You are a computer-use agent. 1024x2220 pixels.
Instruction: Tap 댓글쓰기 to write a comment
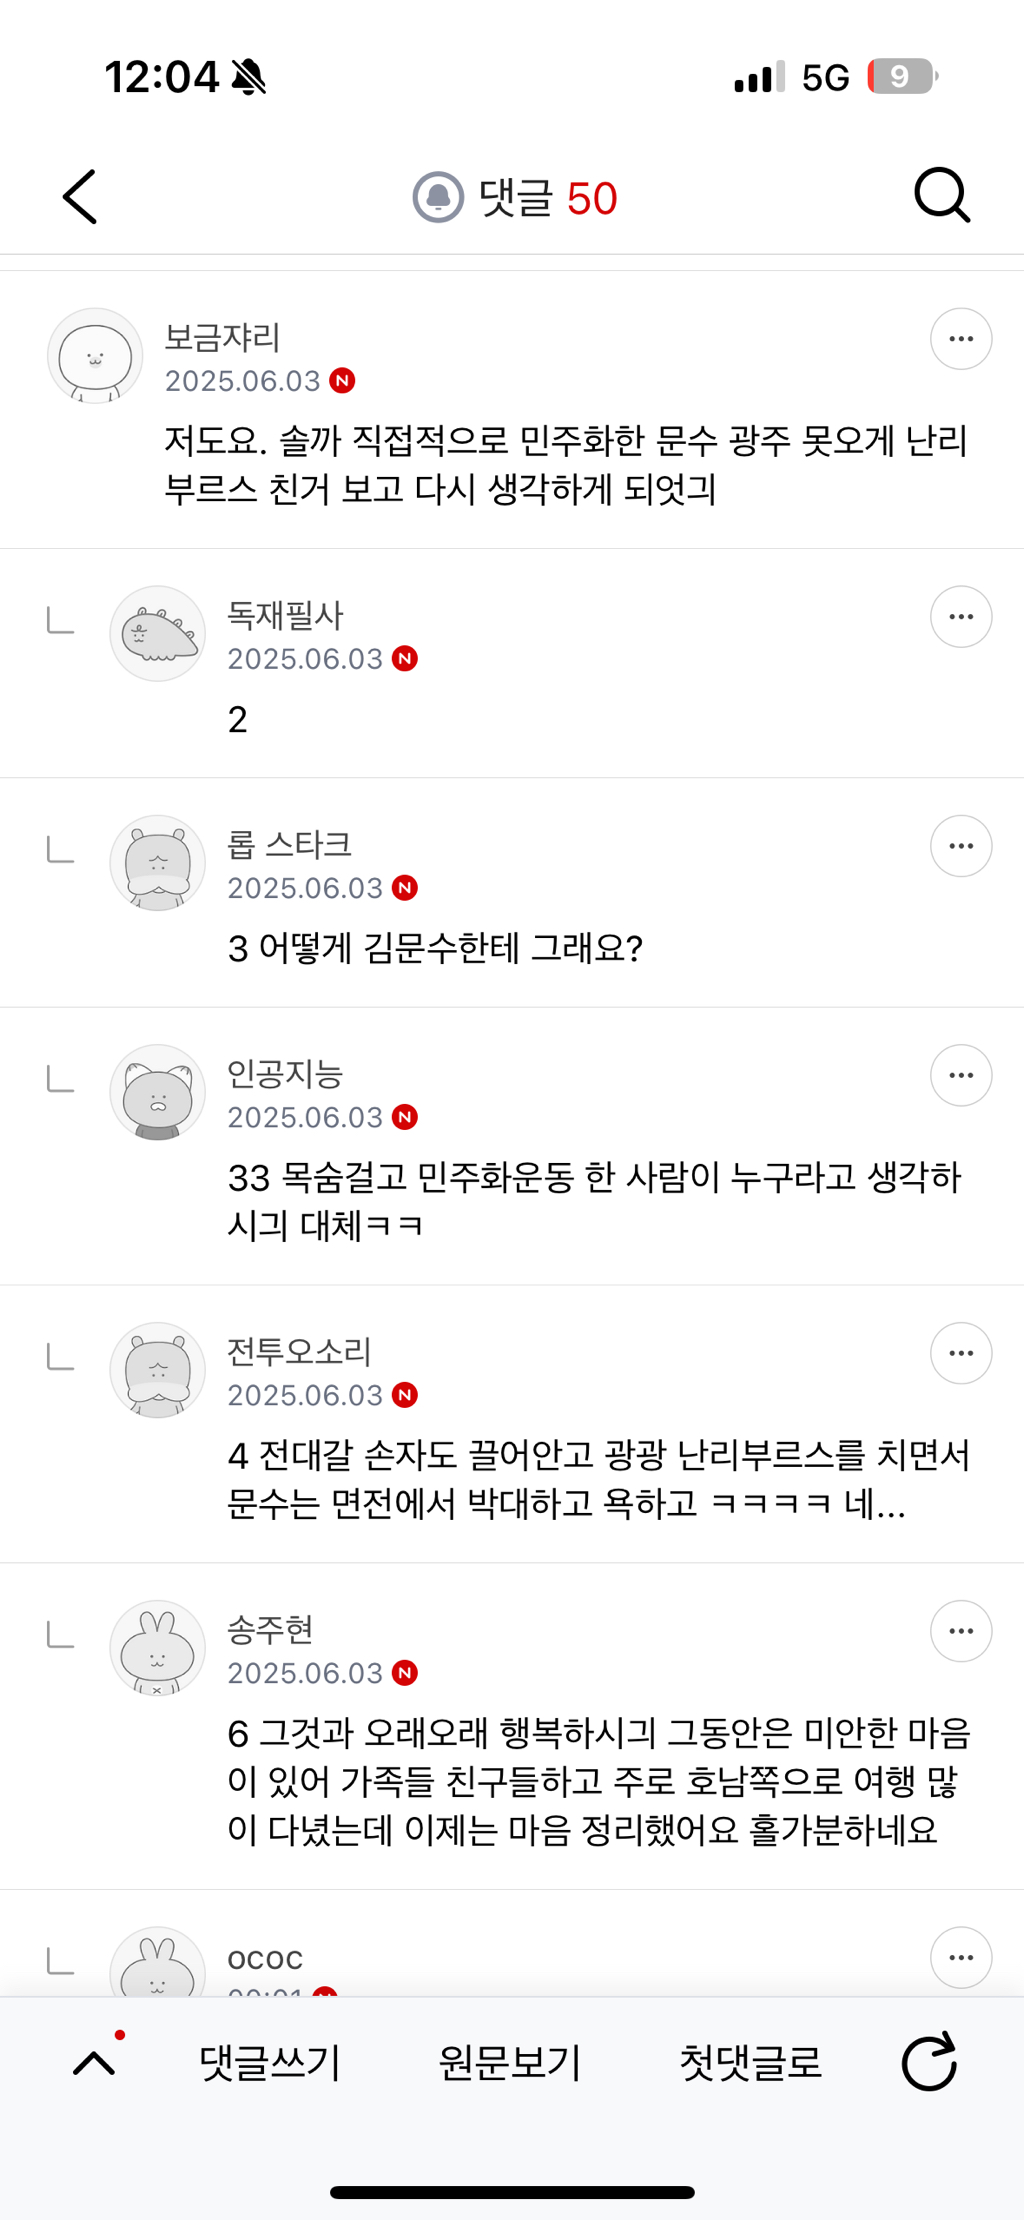270,2062
